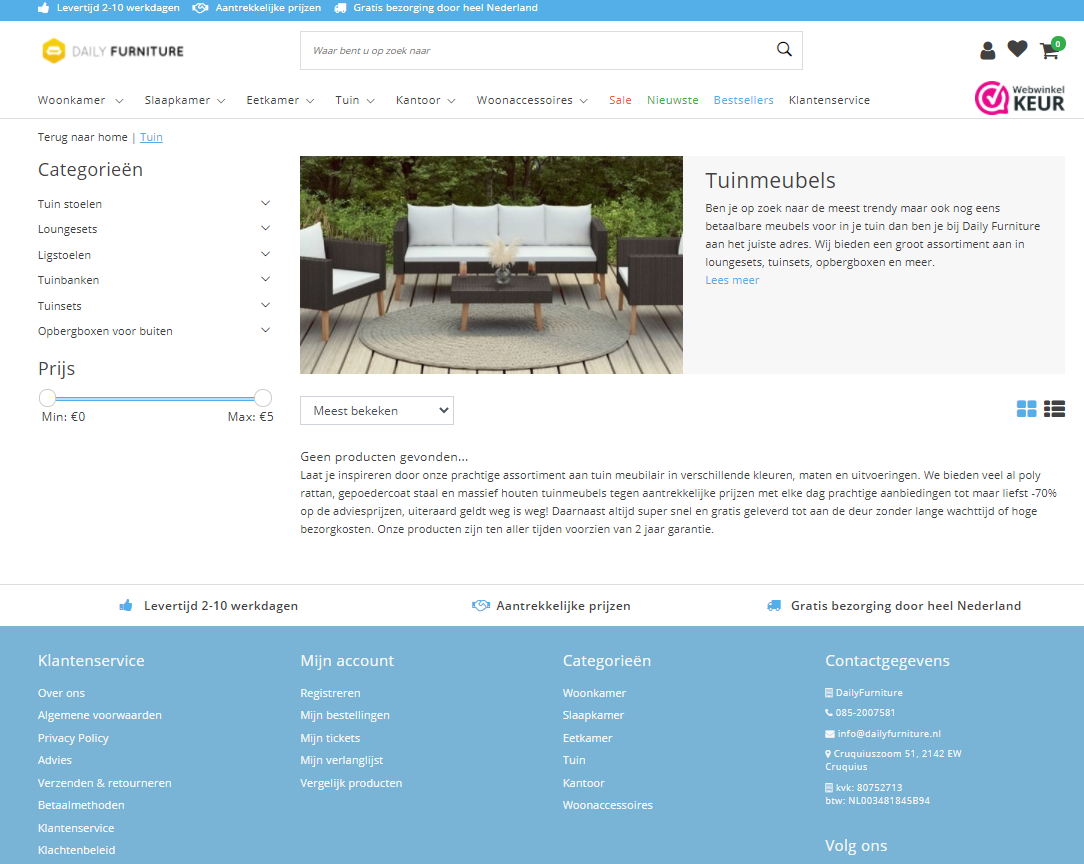
Task: Open the shopping cart icon
Action: point(1050,49)
